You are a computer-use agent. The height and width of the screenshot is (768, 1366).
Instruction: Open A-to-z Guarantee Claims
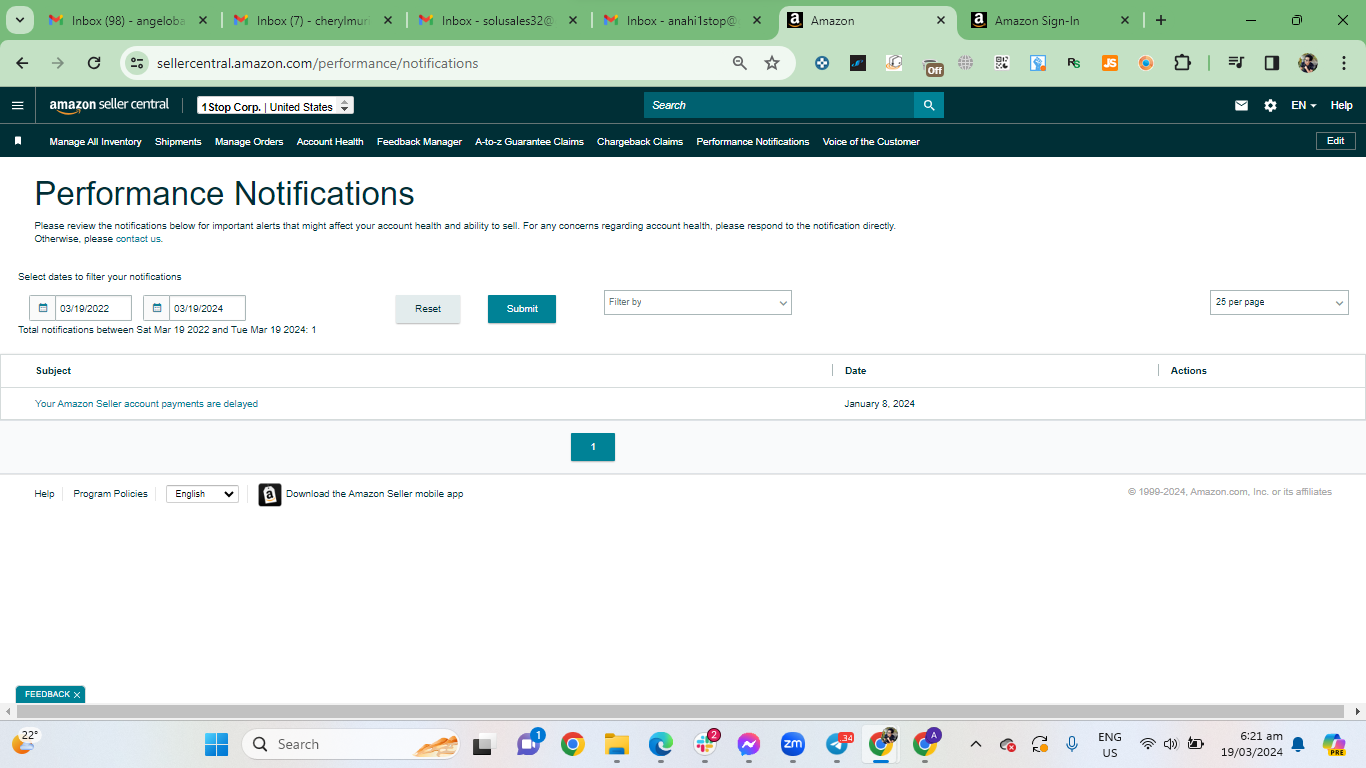(x=529, y=142)
